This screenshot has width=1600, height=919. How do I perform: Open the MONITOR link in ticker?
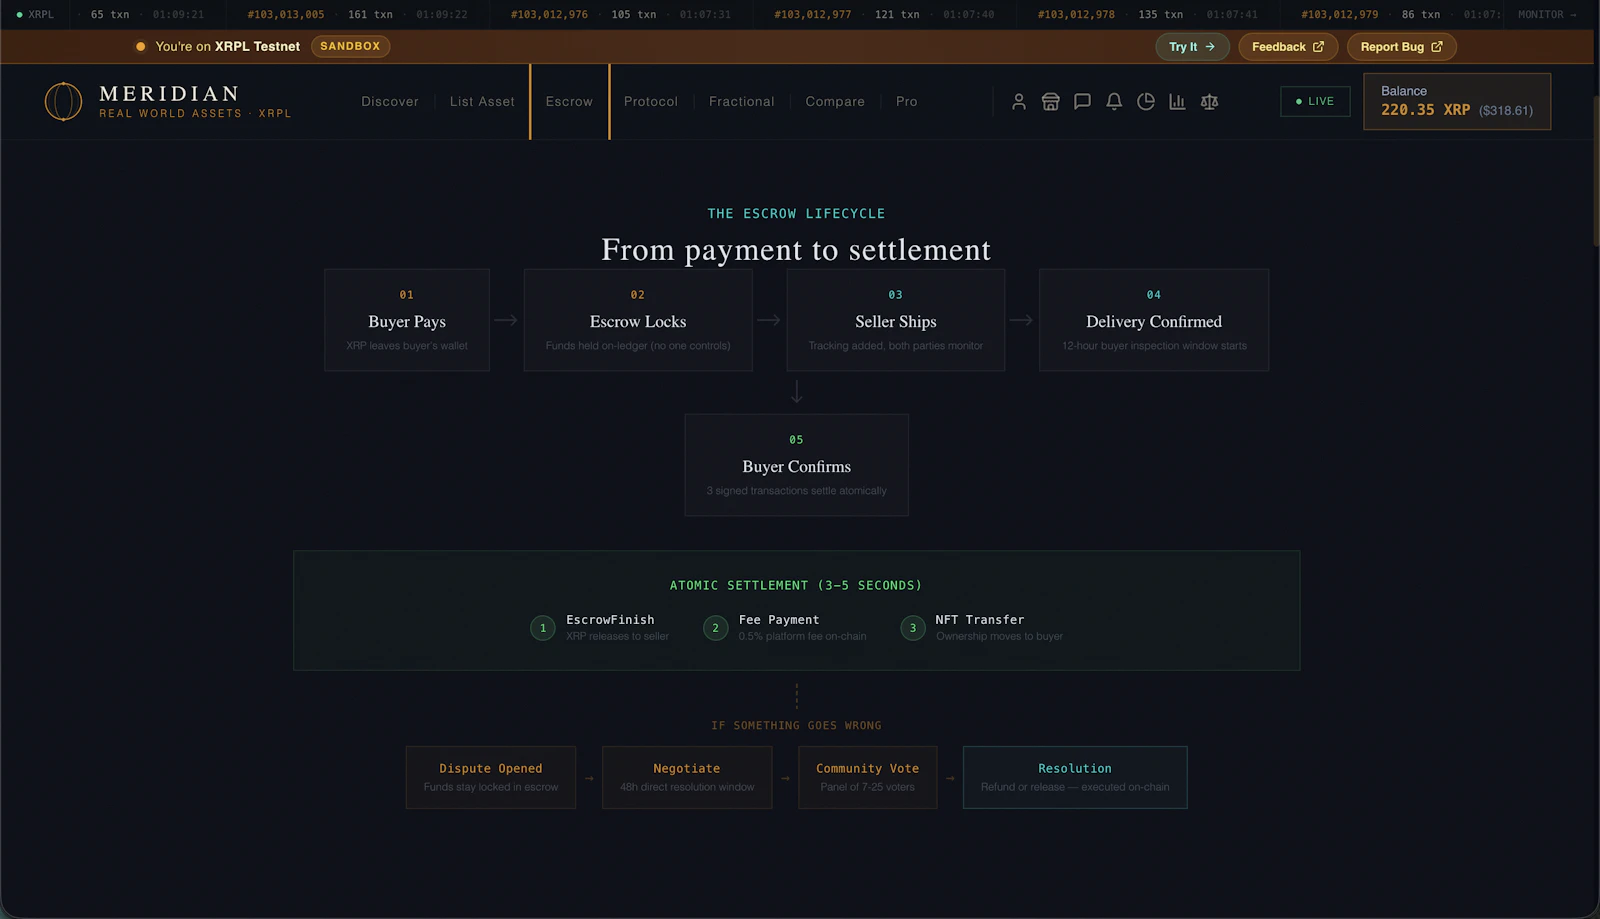1546,15
